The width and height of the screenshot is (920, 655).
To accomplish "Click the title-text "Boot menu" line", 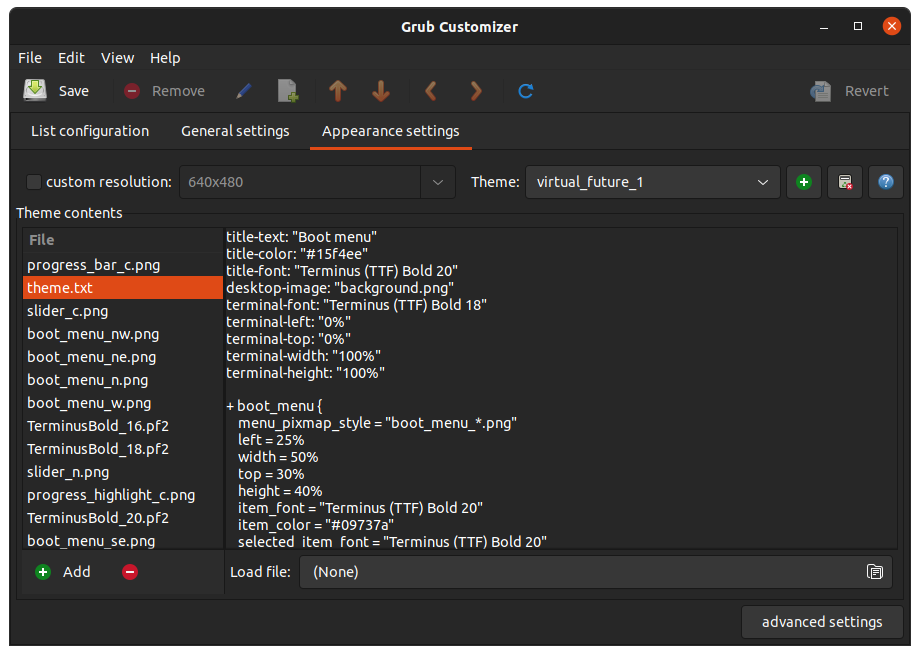I will pyautogui.click(x=302, y=237).
